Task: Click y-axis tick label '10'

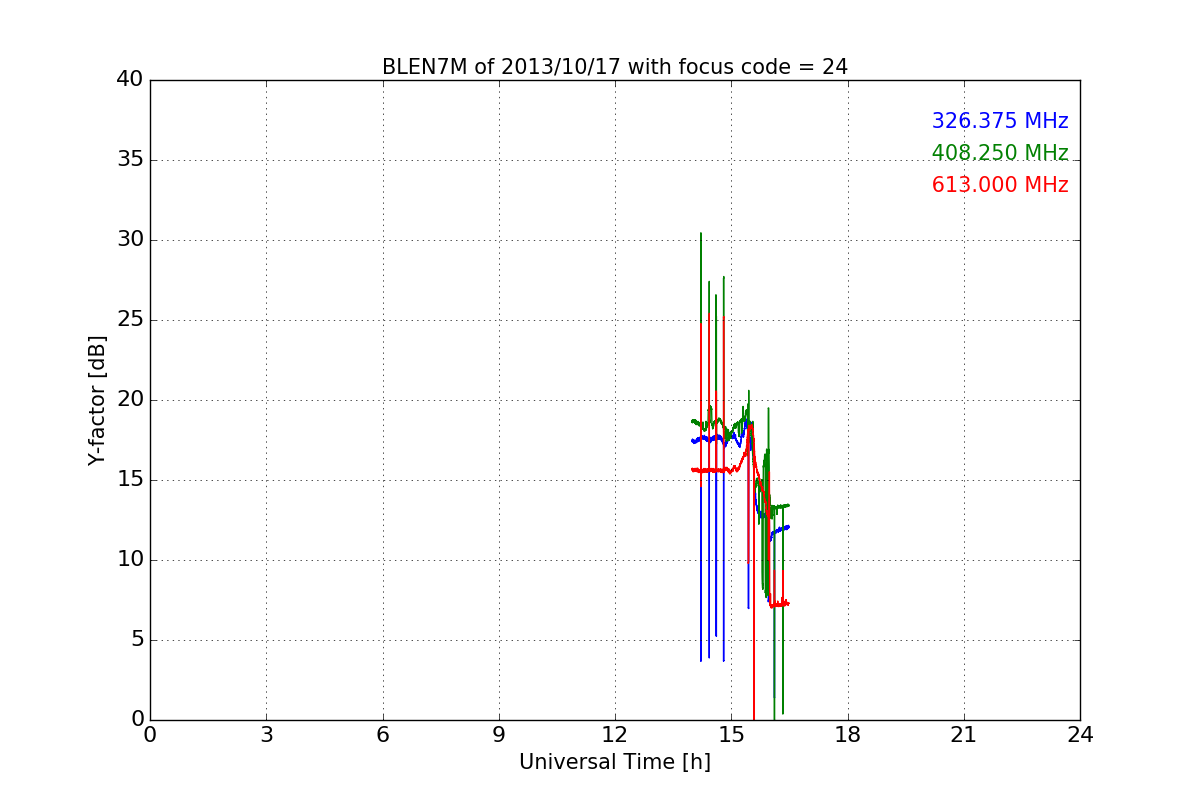Action: [129, 559]
